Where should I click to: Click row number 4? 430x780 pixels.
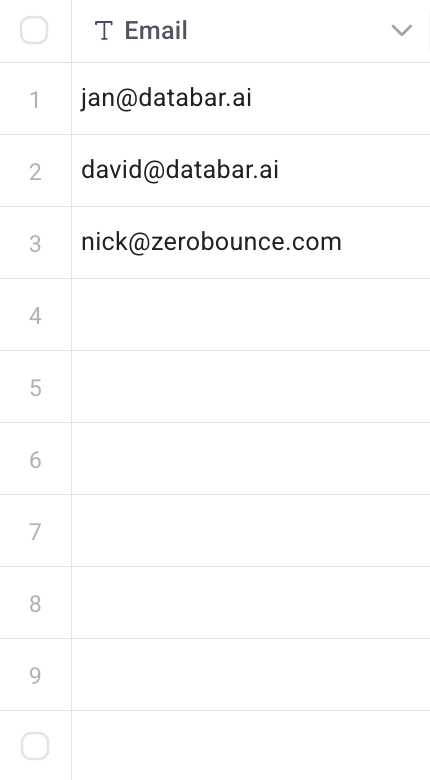click(35, 316)
